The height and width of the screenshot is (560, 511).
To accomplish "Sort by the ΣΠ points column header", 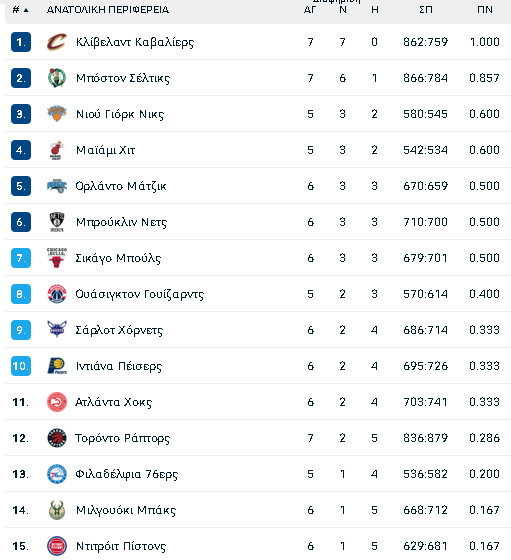I will click(x=426, y=10).
